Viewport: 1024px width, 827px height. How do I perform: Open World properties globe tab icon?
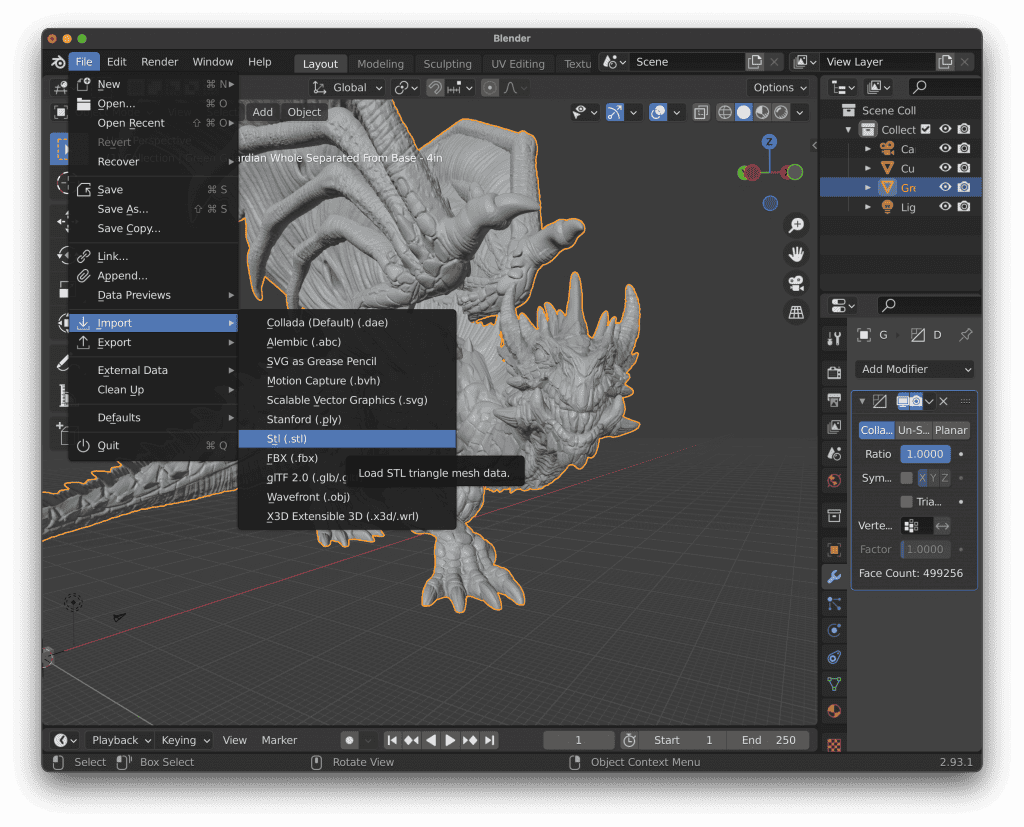pos(834,480)
